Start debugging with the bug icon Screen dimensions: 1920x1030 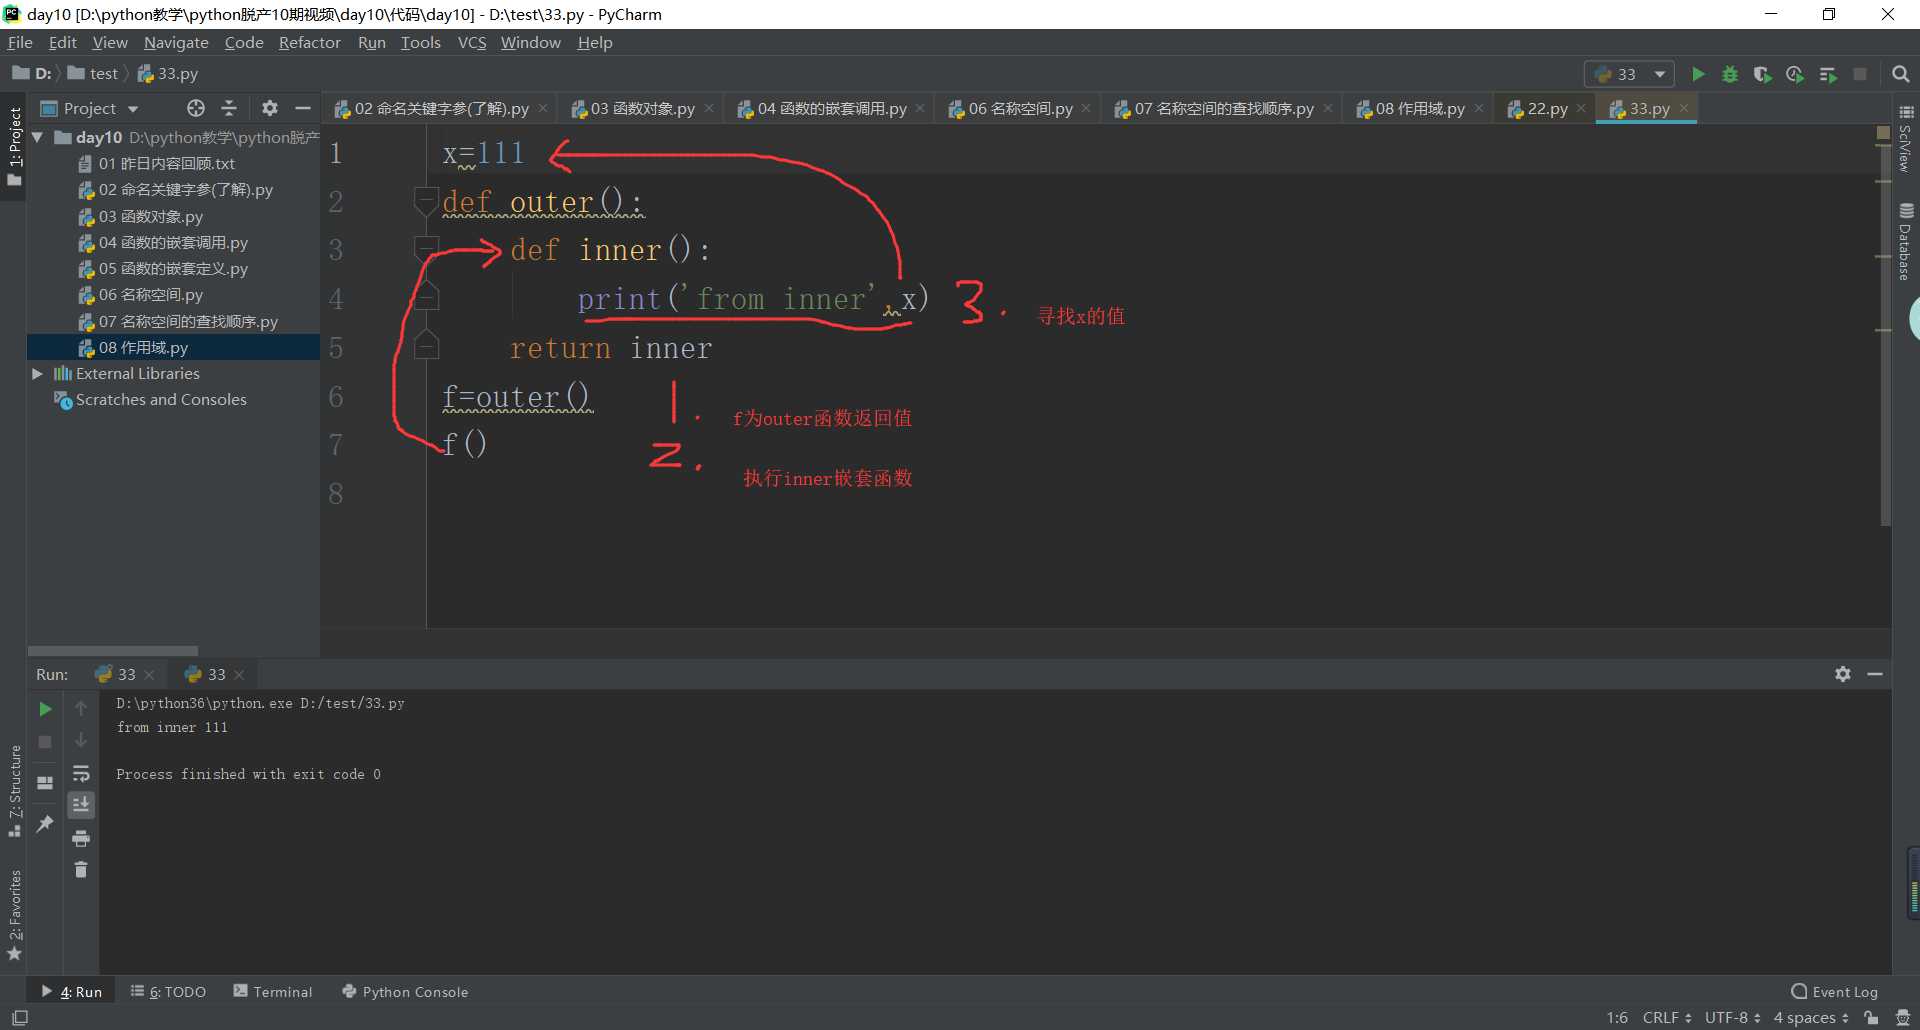pyautogui.click(x=1730, y=74)
